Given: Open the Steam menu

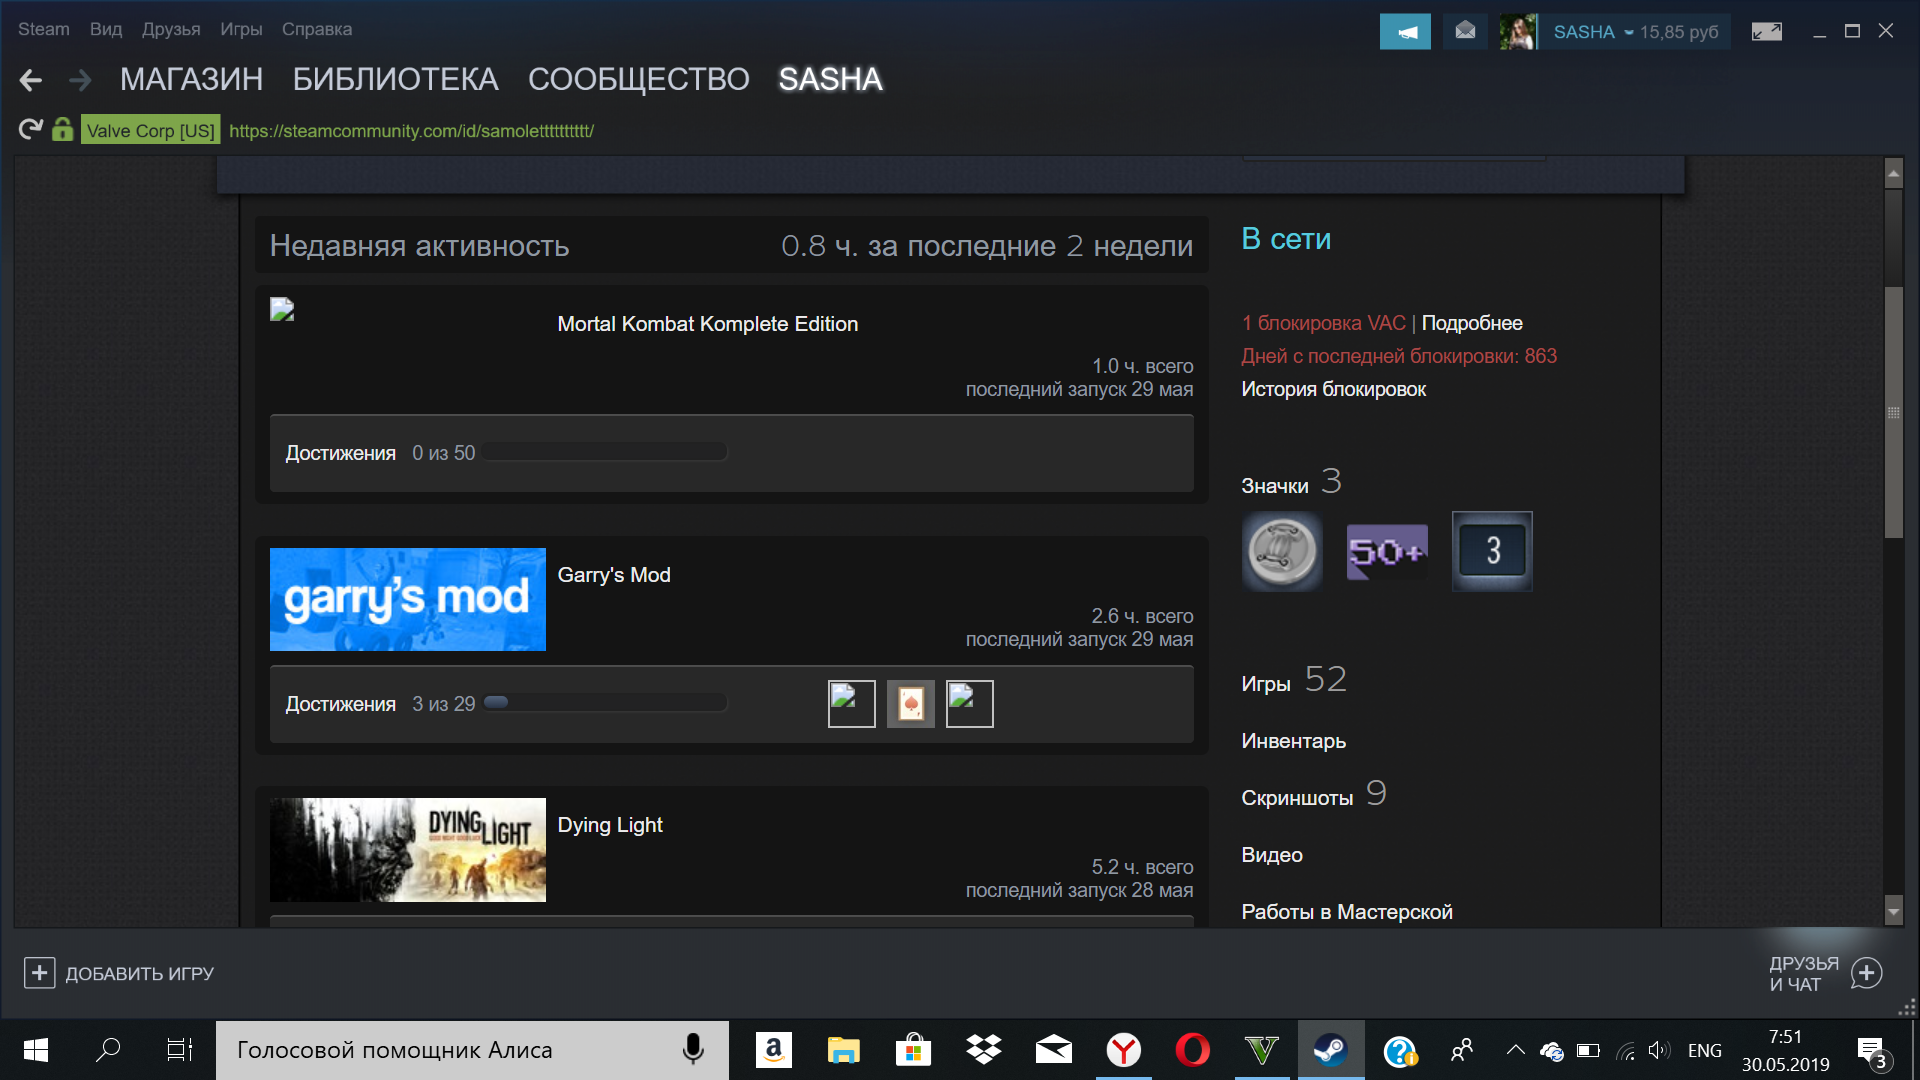Looking at the screenshot, I should [x=44, y=29].
